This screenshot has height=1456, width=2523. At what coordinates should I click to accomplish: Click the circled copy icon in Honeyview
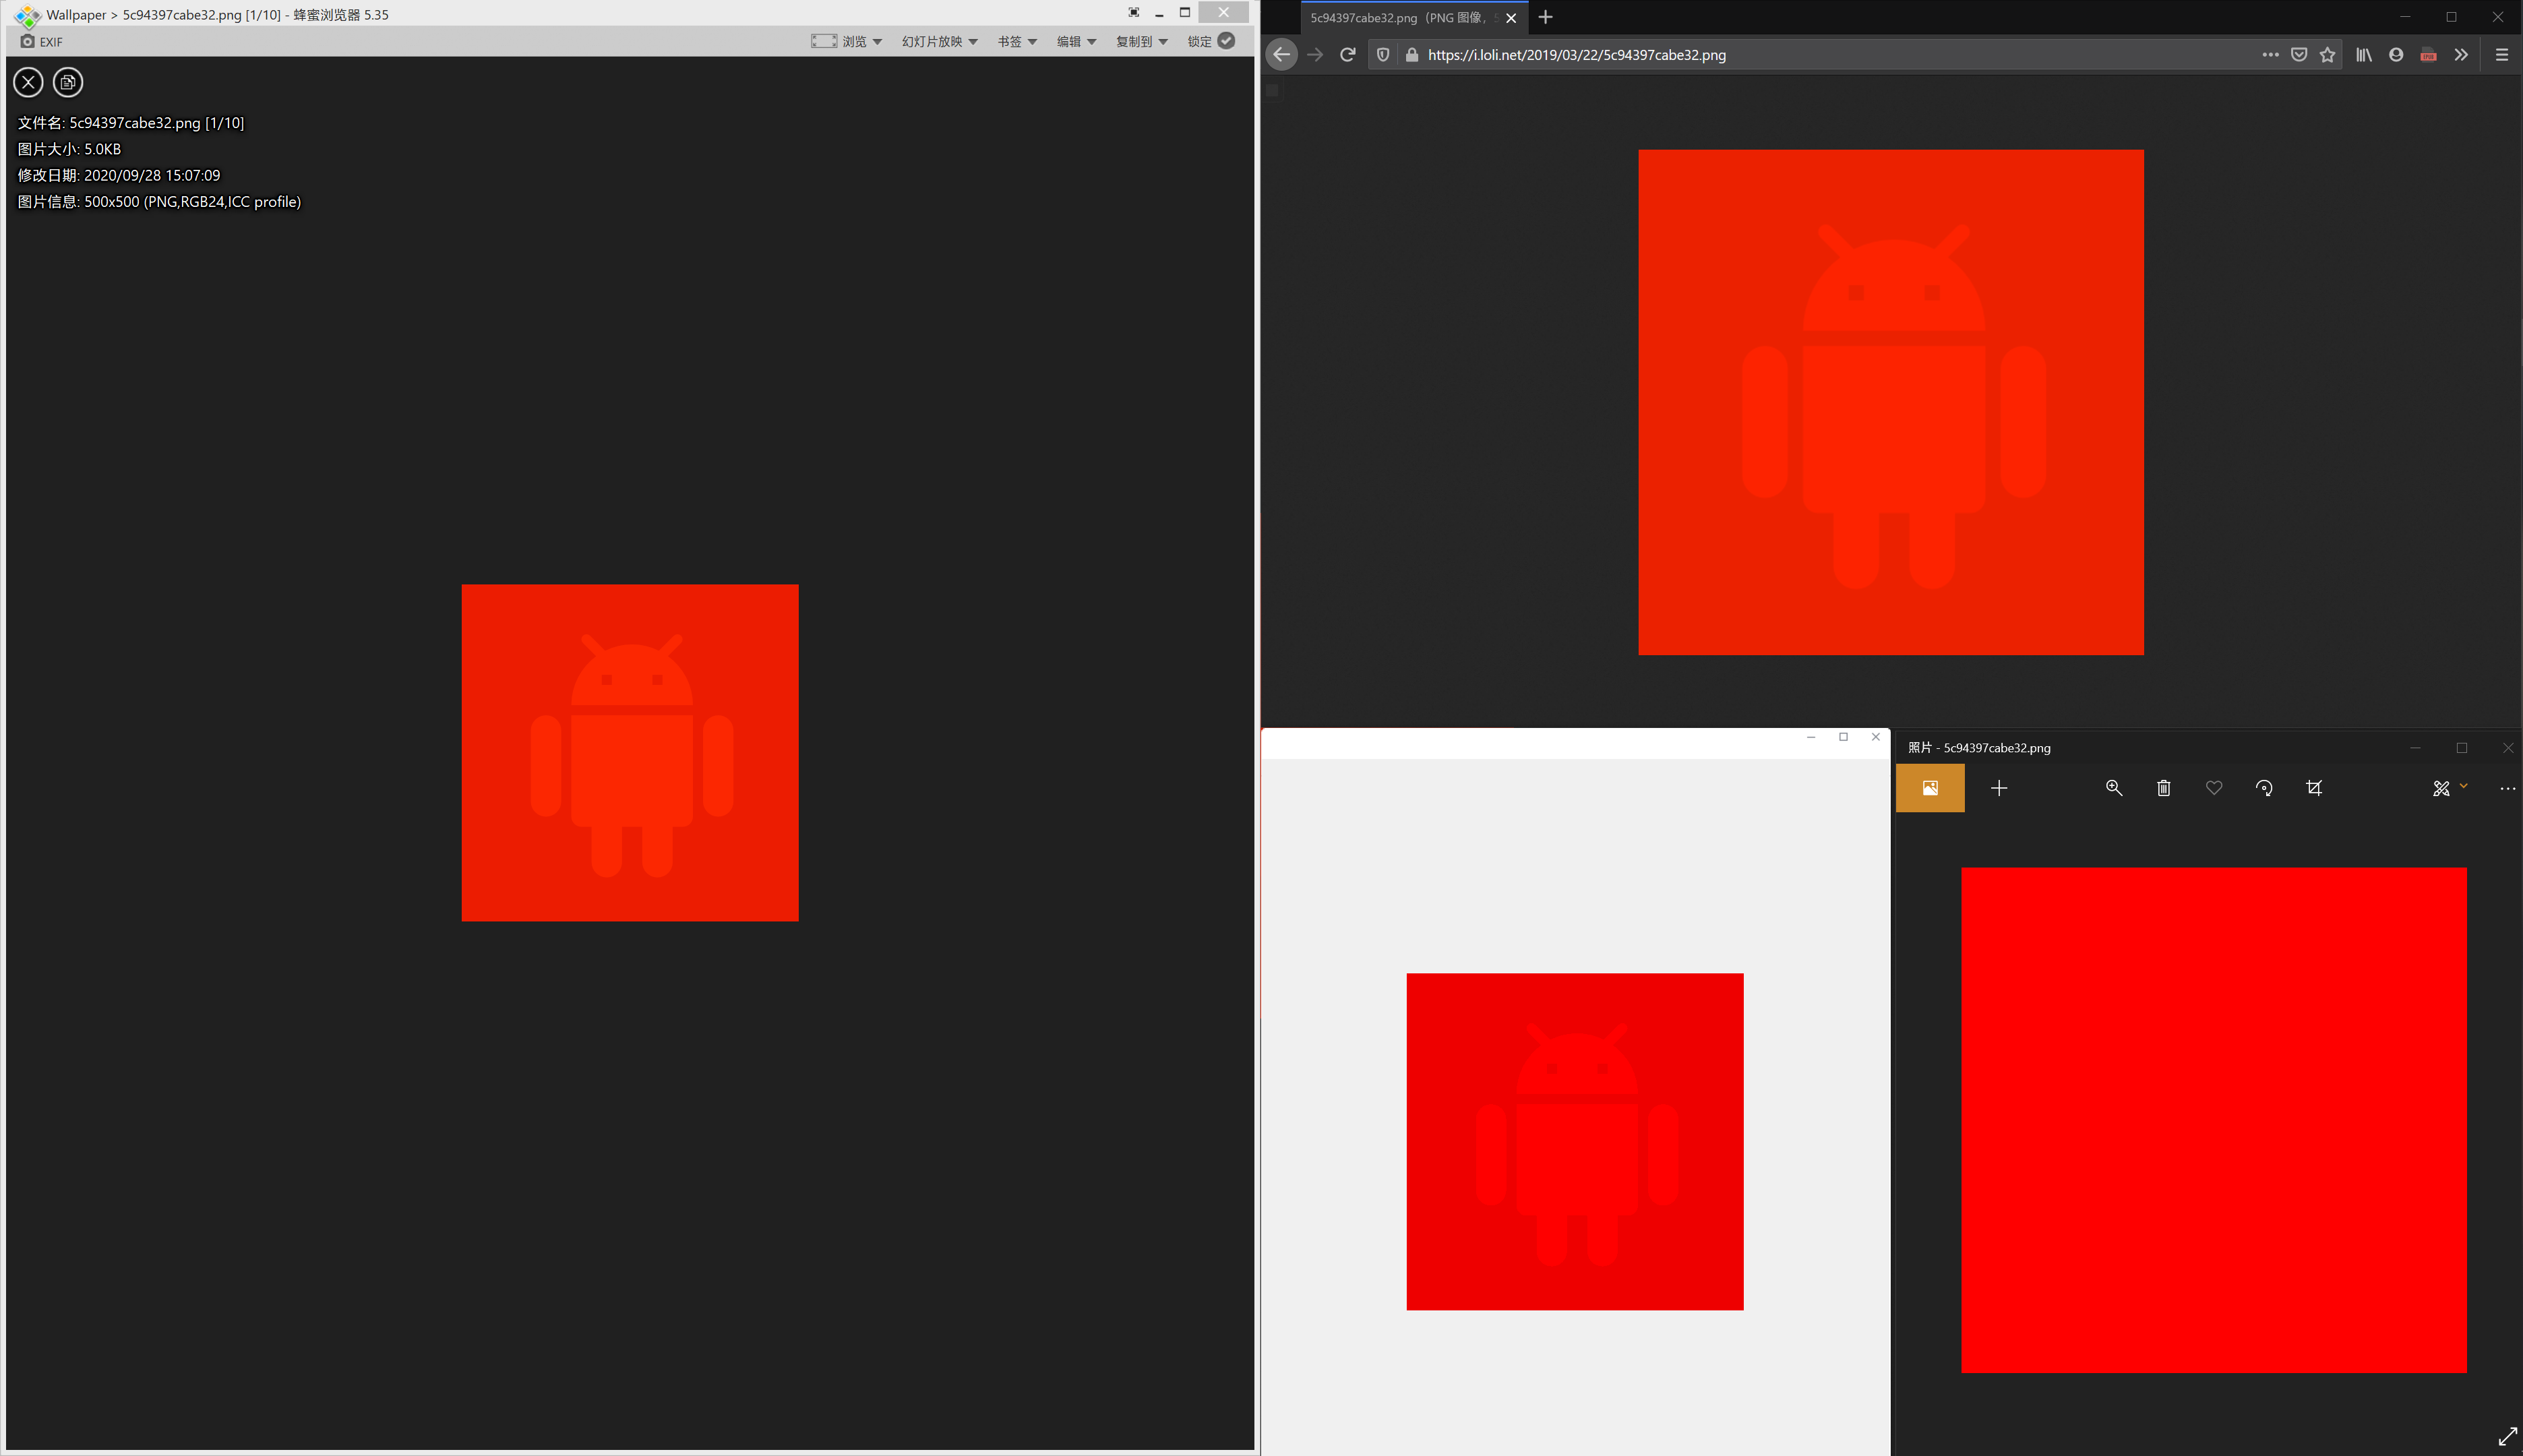[x=68, y=82]
